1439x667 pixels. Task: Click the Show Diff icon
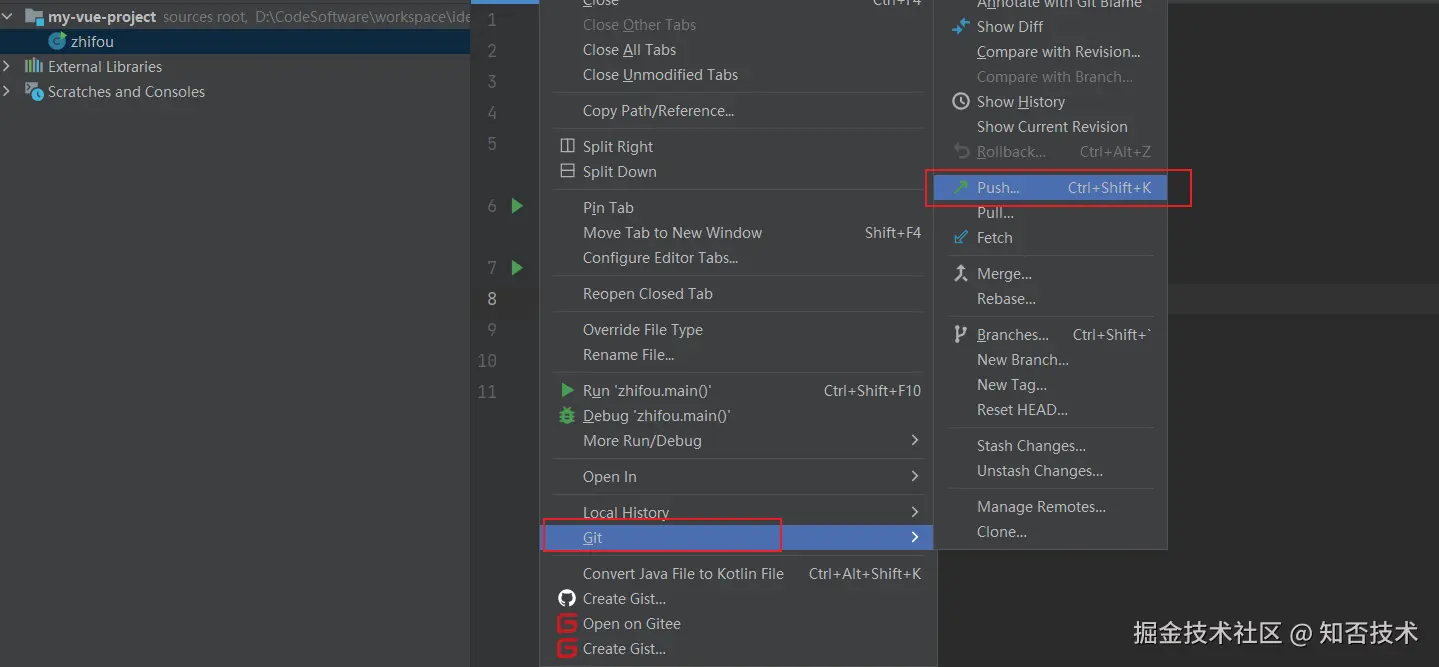[x=961, y=27]
